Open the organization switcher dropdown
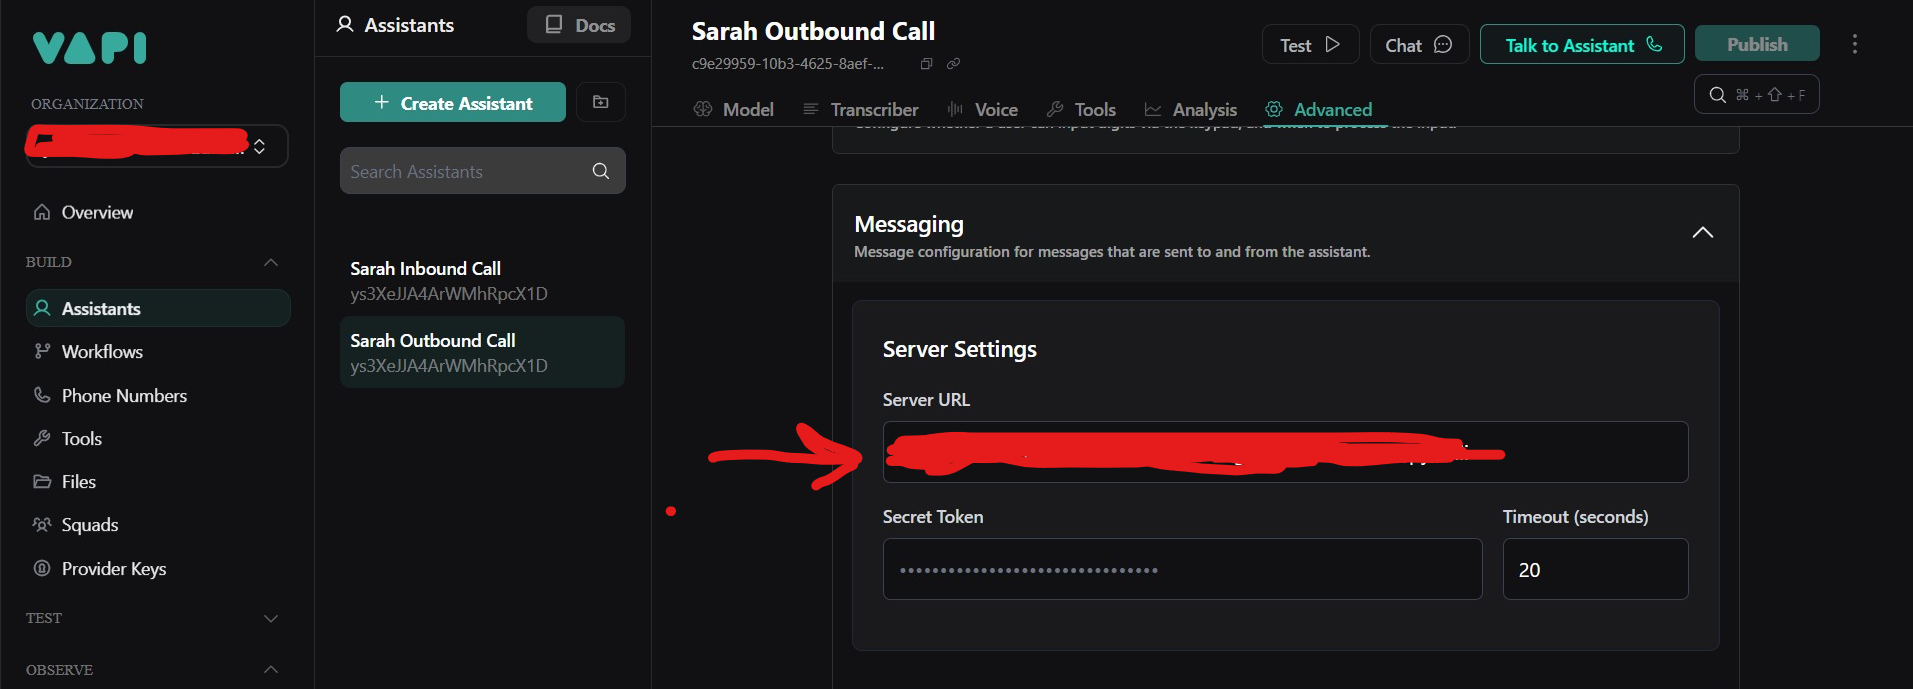Image resolution: width=1913 pixels, height=689 pixels. point(157,146)
